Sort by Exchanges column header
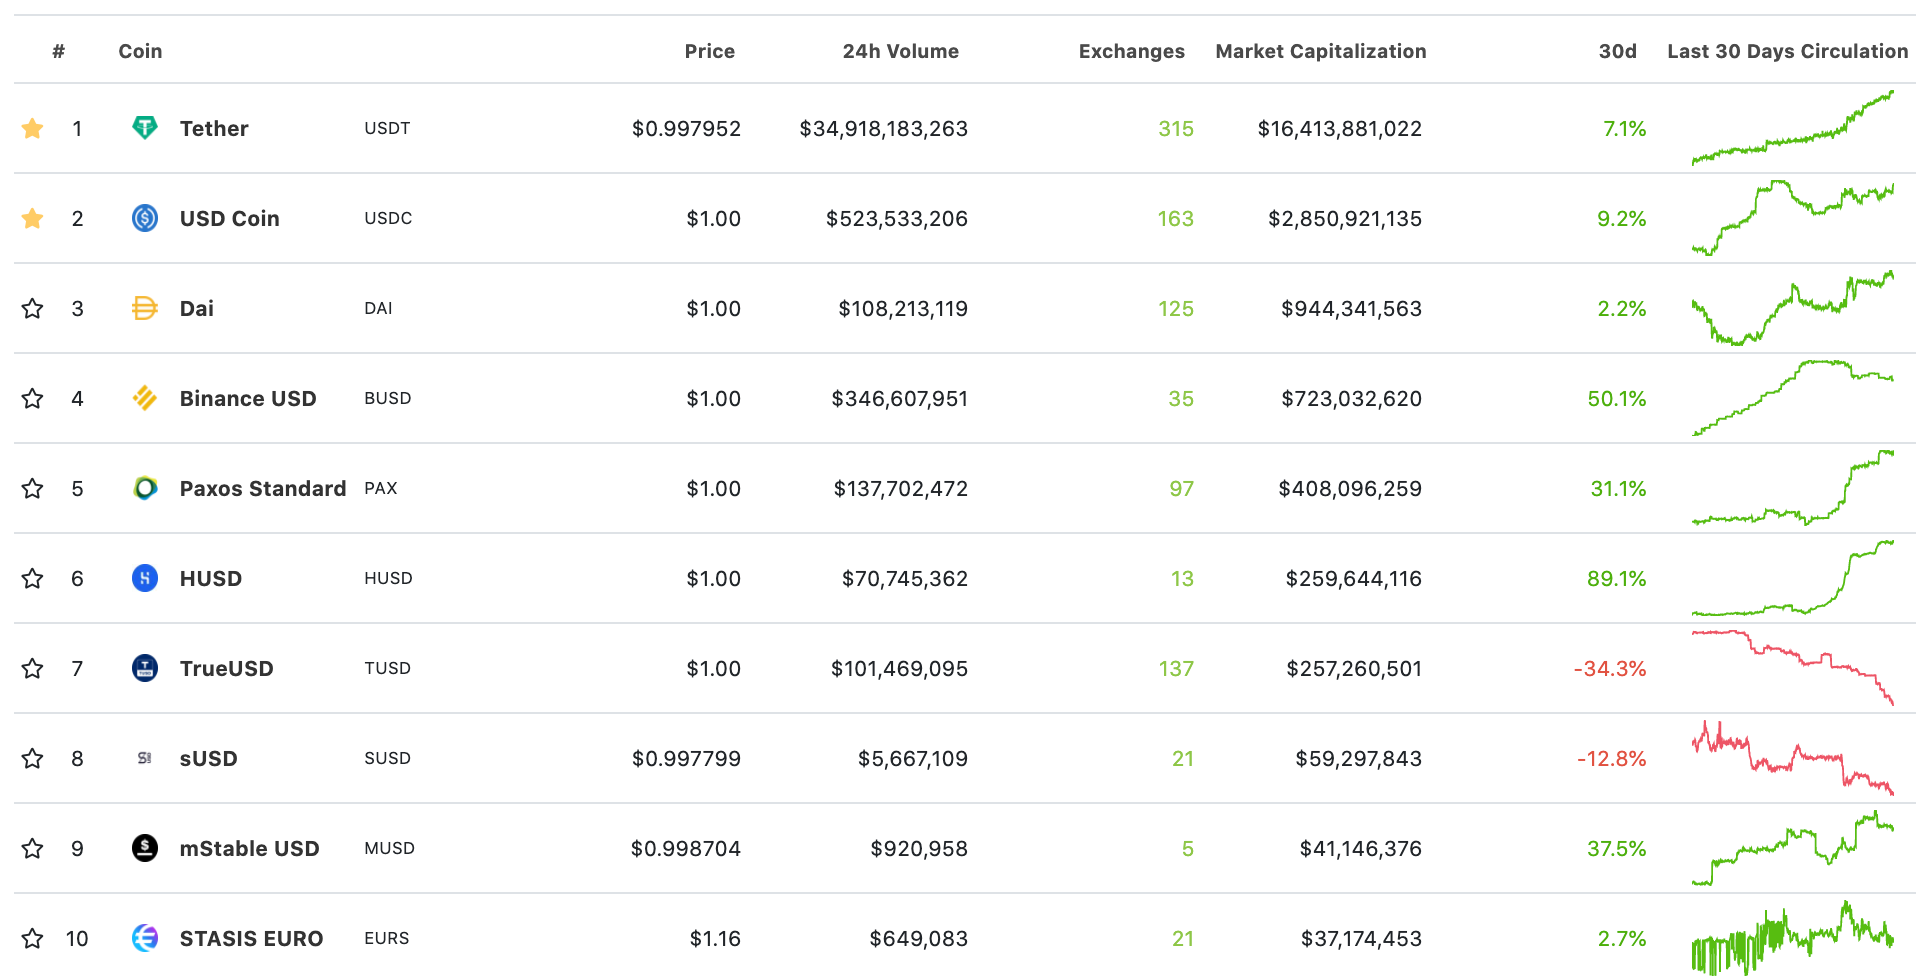The height and width of the screenshot is (980, 1928). click(1132, 51)
